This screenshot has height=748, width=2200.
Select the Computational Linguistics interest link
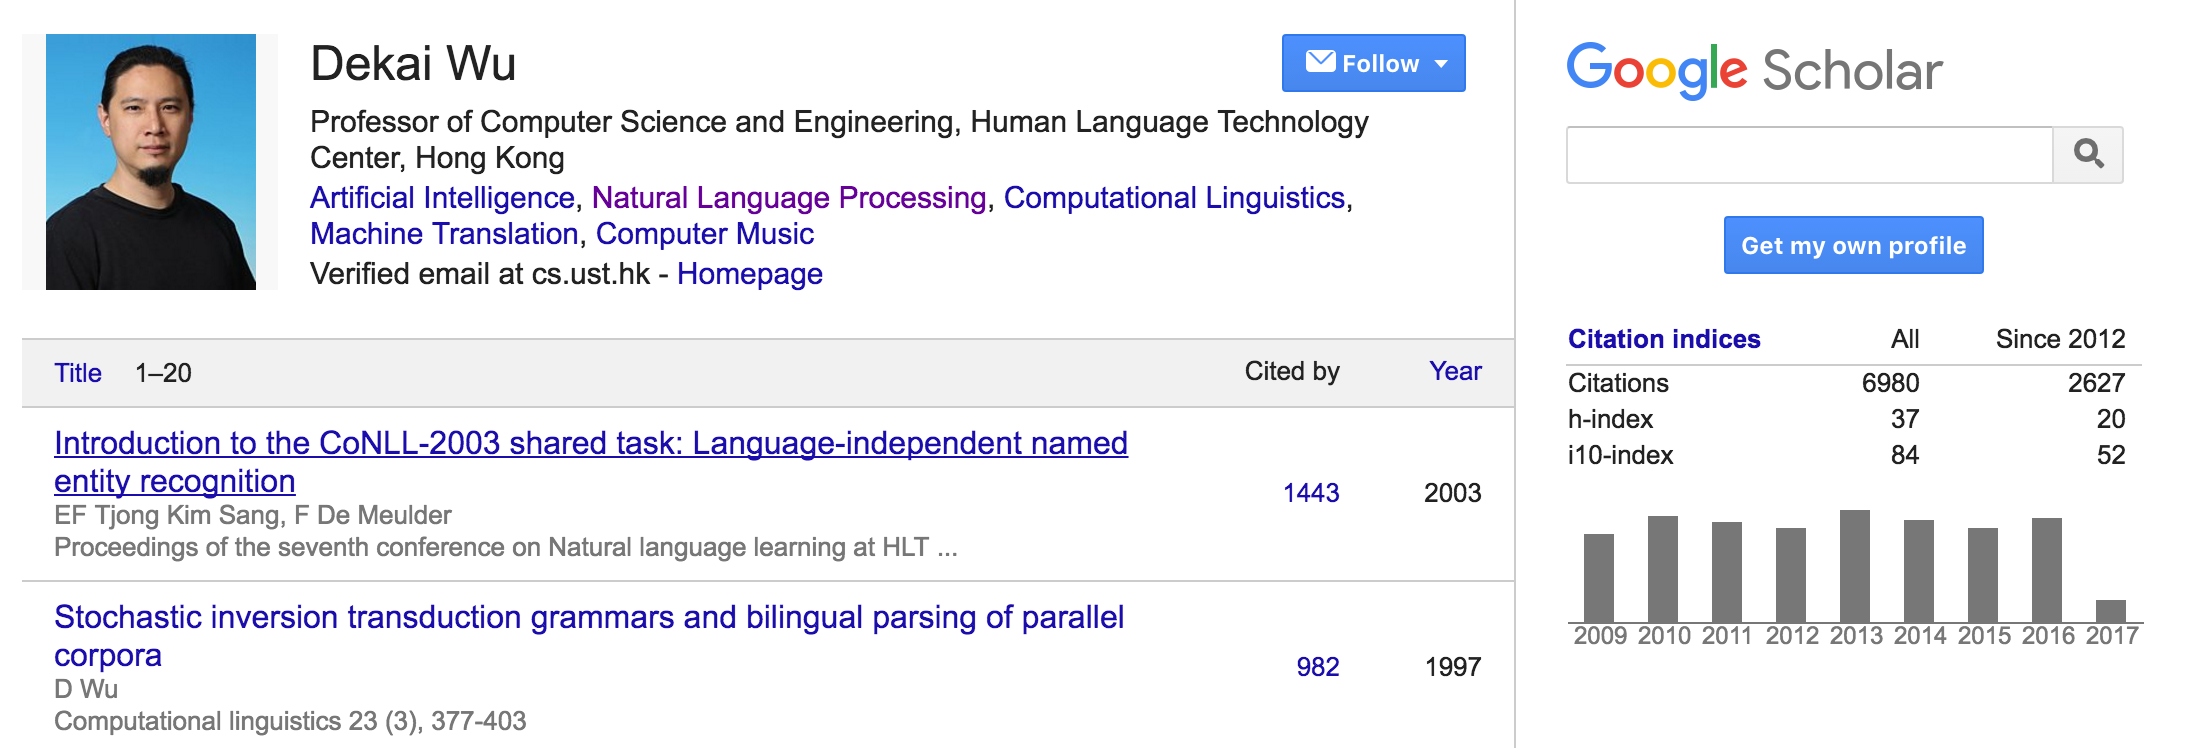[1174, 198]
